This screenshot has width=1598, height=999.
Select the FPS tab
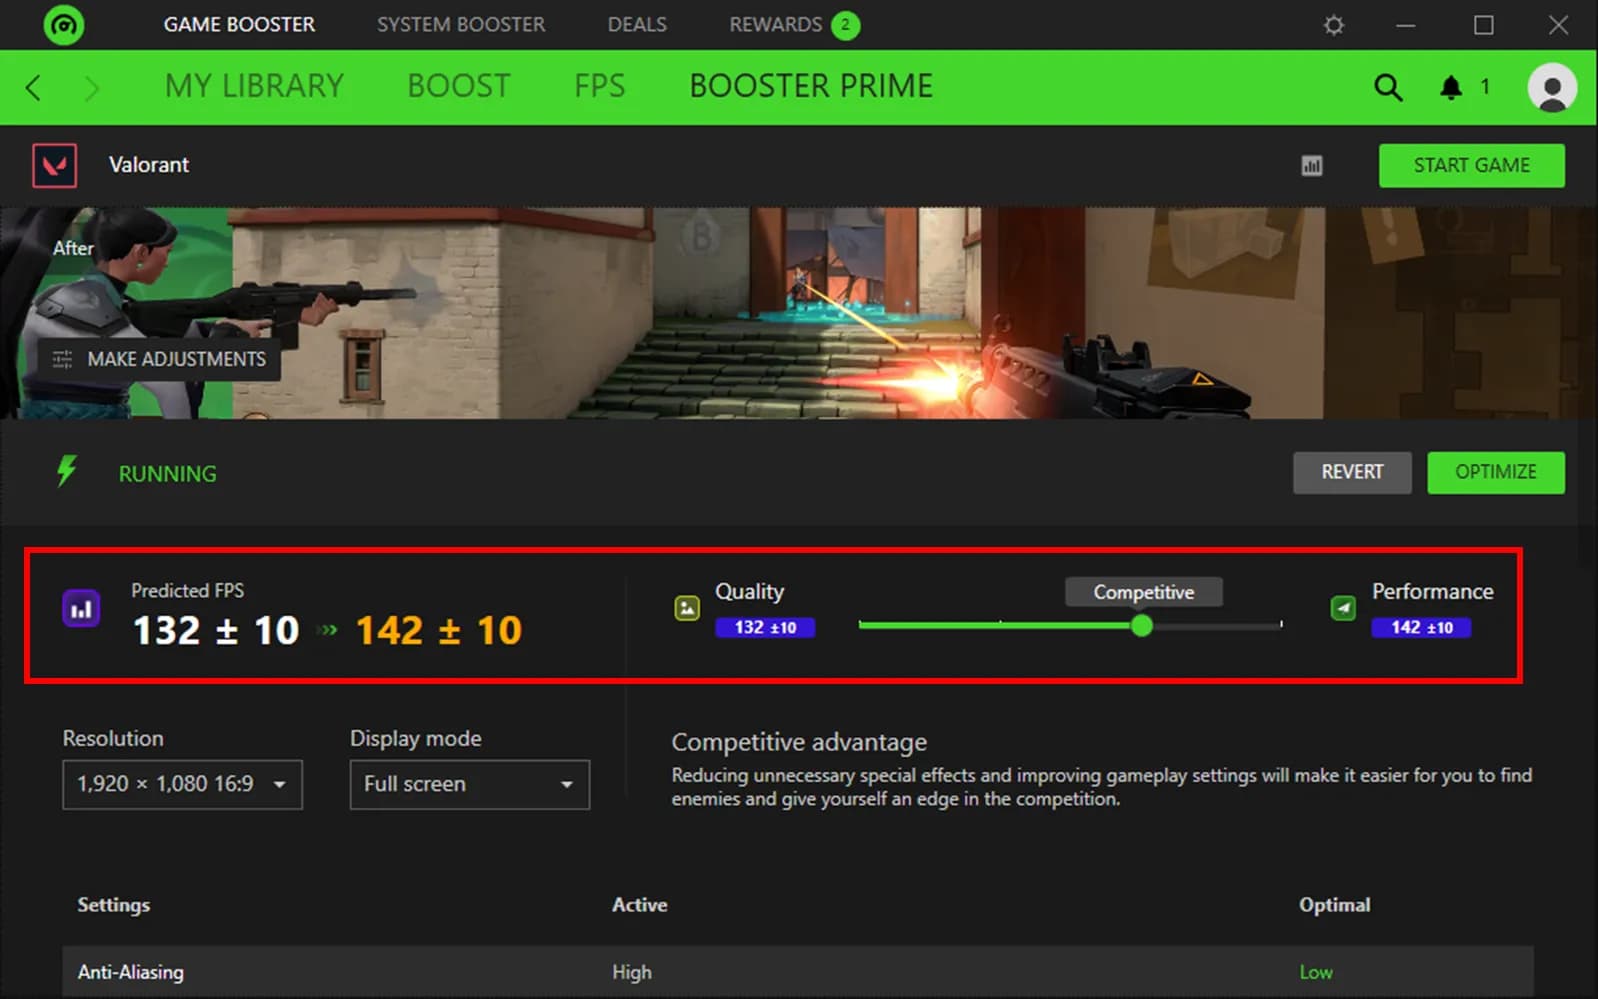[599, 87]
